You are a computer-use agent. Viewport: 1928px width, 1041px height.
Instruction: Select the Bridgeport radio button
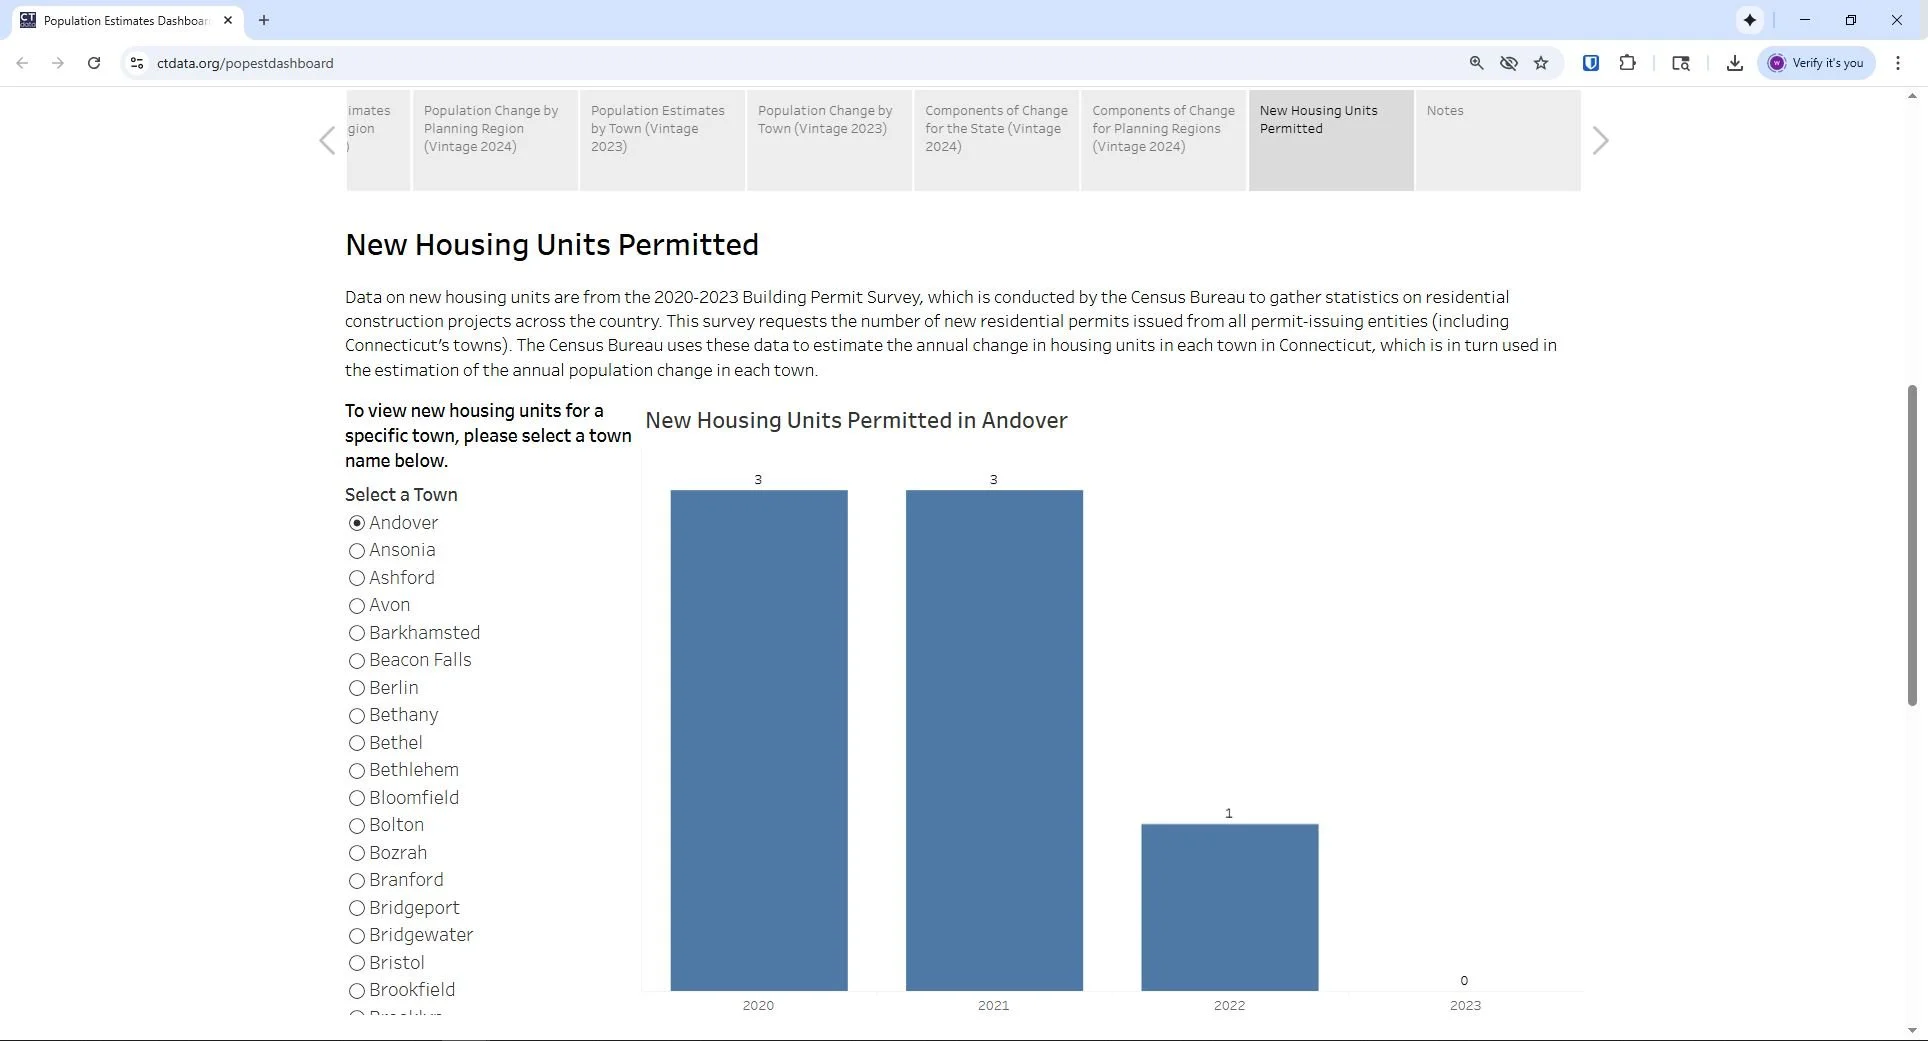tap(356, 908)
